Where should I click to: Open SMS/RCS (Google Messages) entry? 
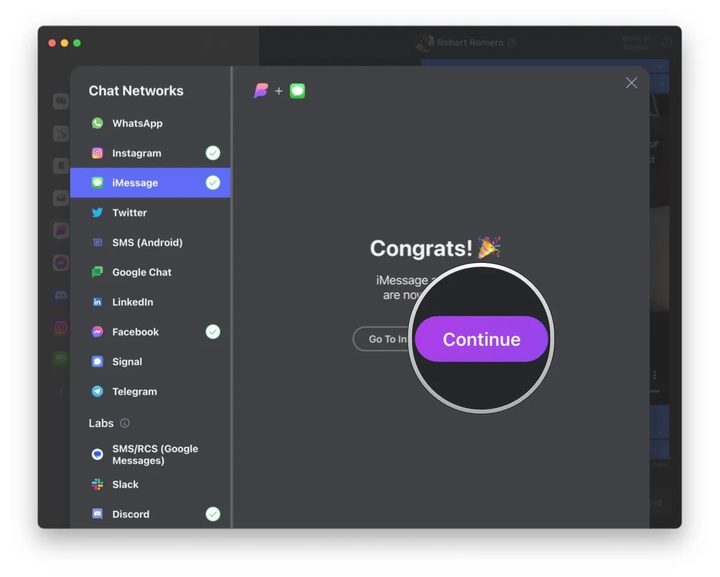(154, 455)
